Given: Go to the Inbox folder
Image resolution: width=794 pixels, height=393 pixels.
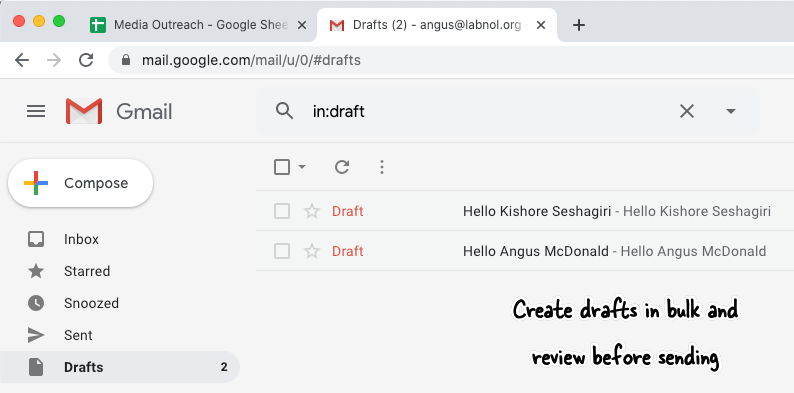Looking at the screenshot, I should coord(81,239).
